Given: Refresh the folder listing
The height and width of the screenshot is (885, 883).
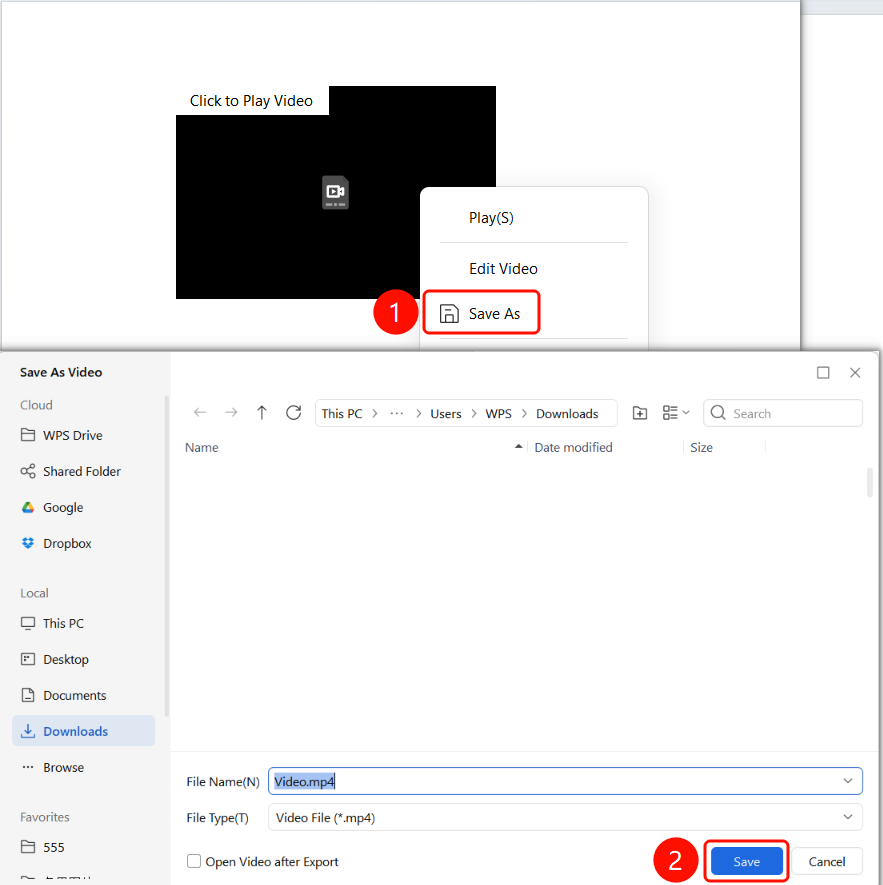Looking at the screenshot, I should [294, 413].
